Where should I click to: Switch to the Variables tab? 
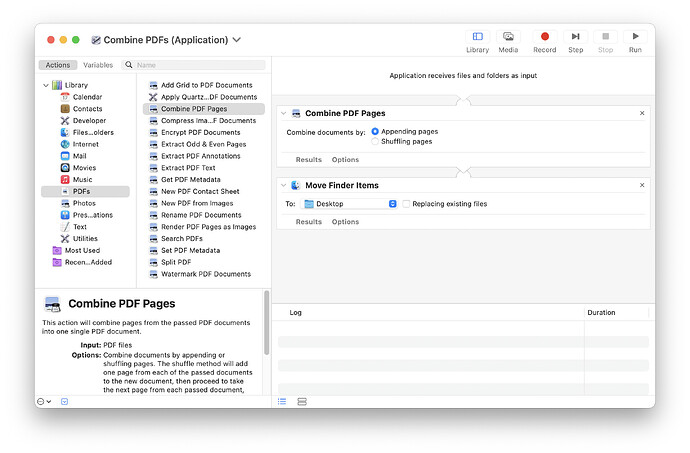point(97,65)
